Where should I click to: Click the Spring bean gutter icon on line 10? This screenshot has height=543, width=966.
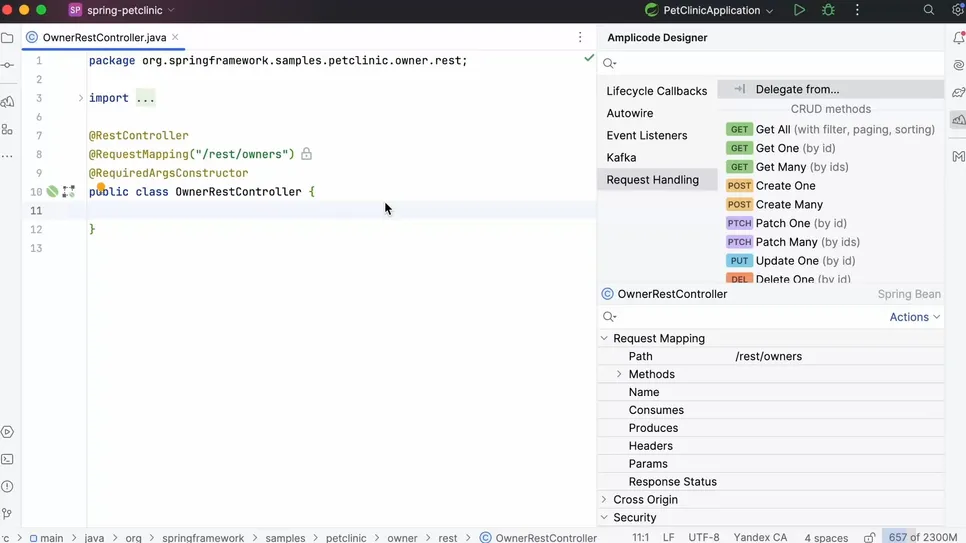(x=52, y=192)
